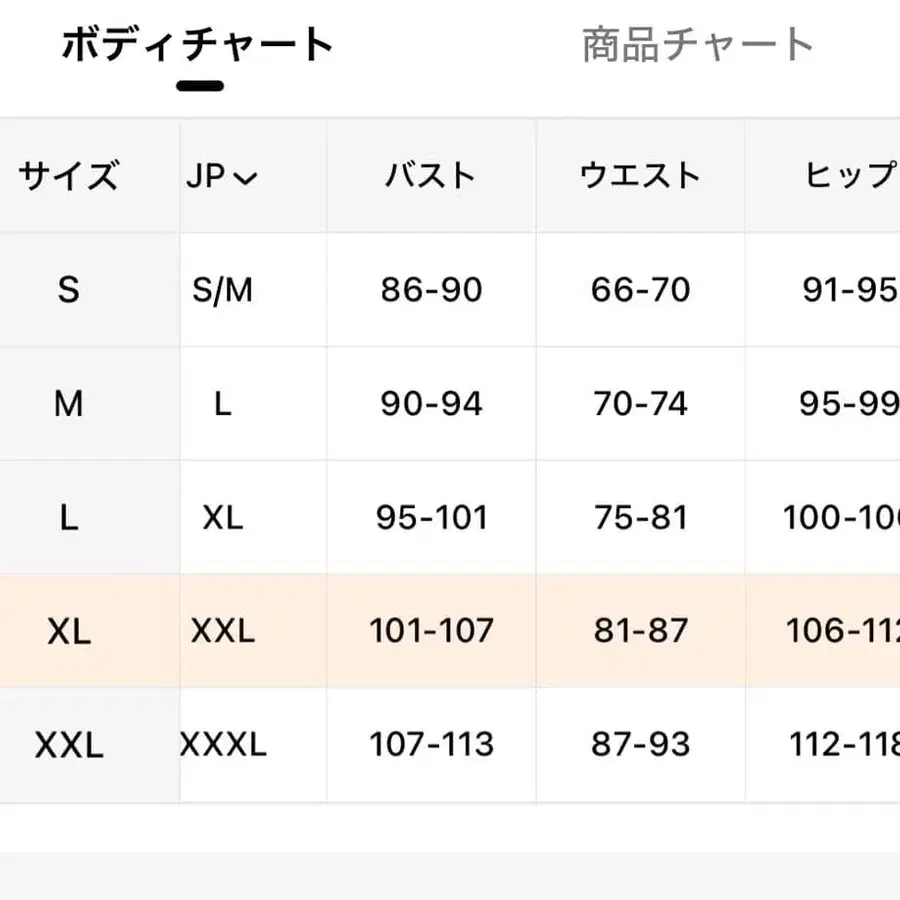Image resolution: width=900 pixels, height=900 pixels.
Task: Click the 70-74 waist measurement cell
Action: 640,404
